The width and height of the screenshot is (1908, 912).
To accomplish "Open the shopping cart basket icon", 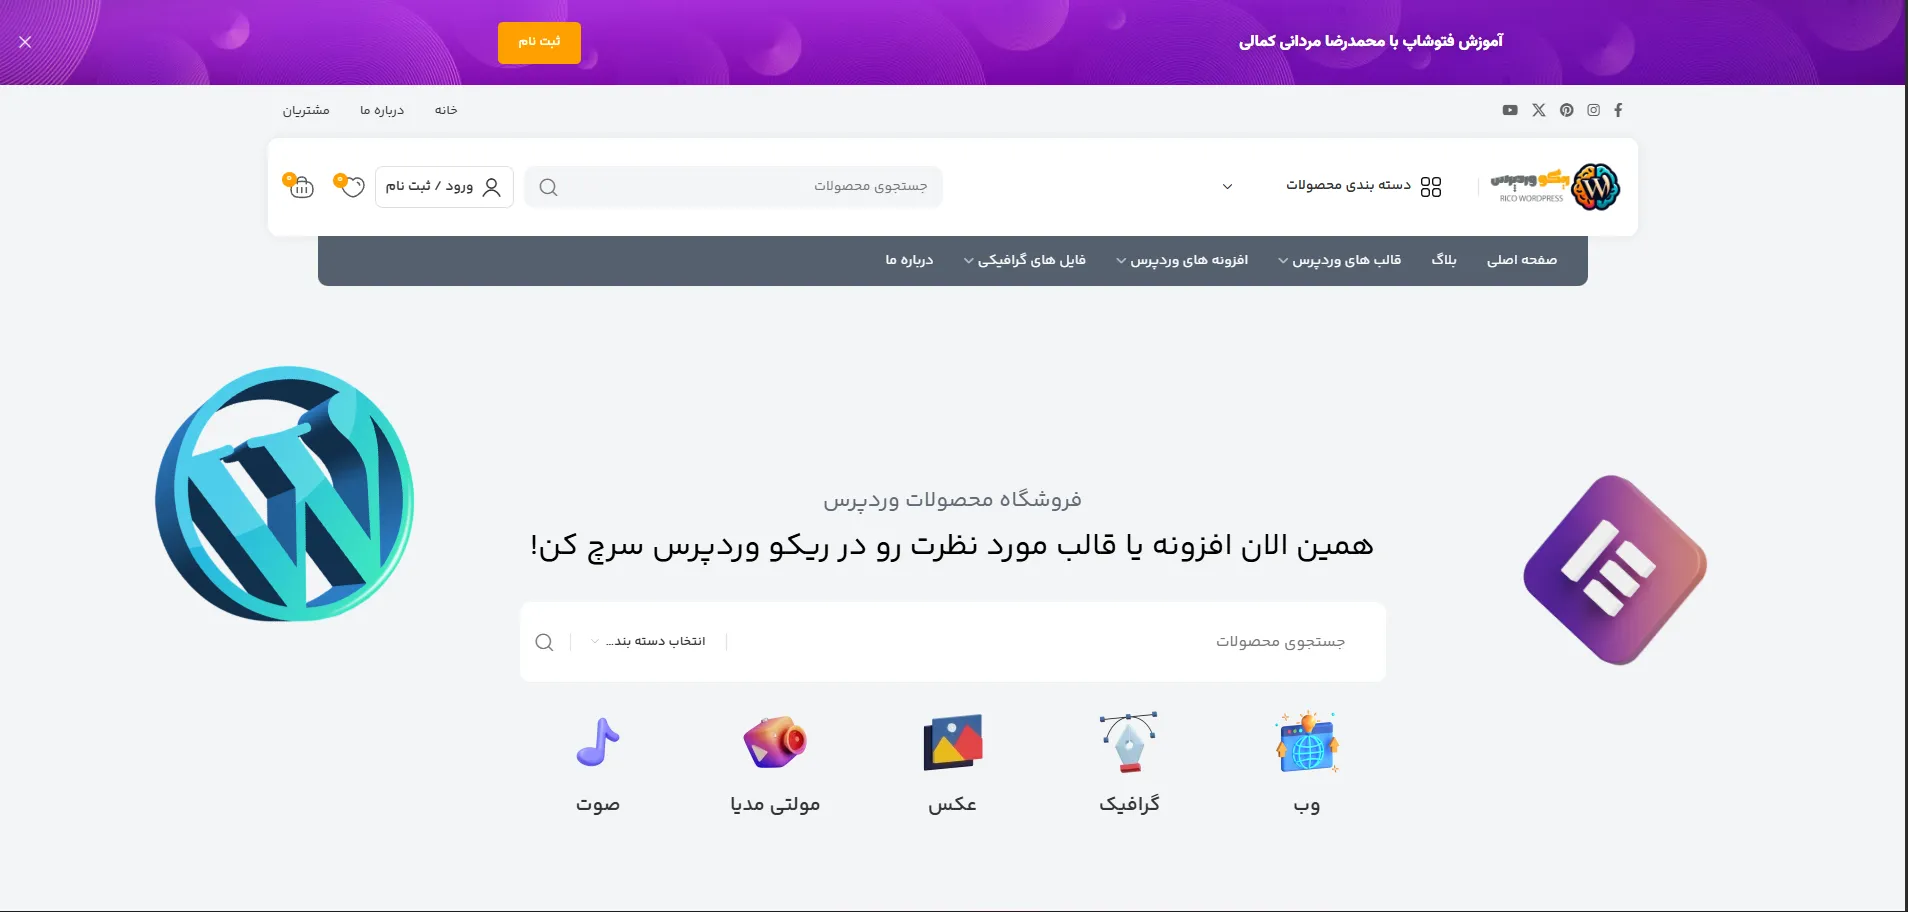I will coord(299,185).
